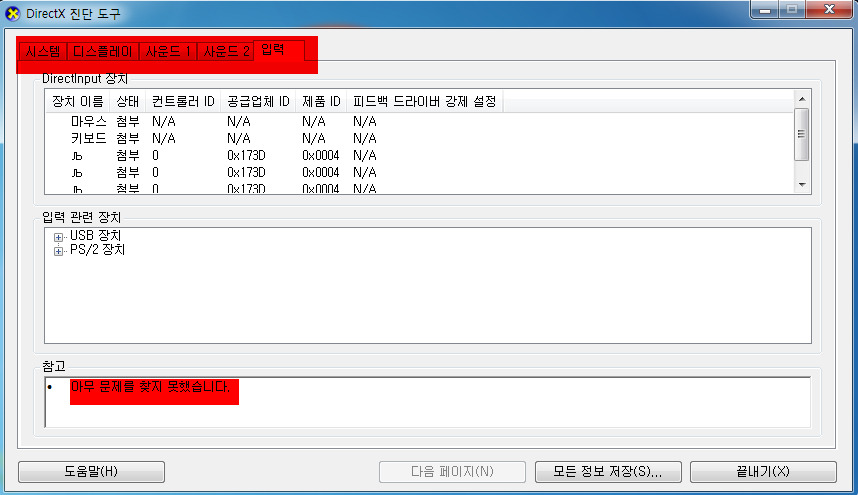Click the DirectX icon in the title bar
This screenshot has height=495, width=858.
[13, 14]
